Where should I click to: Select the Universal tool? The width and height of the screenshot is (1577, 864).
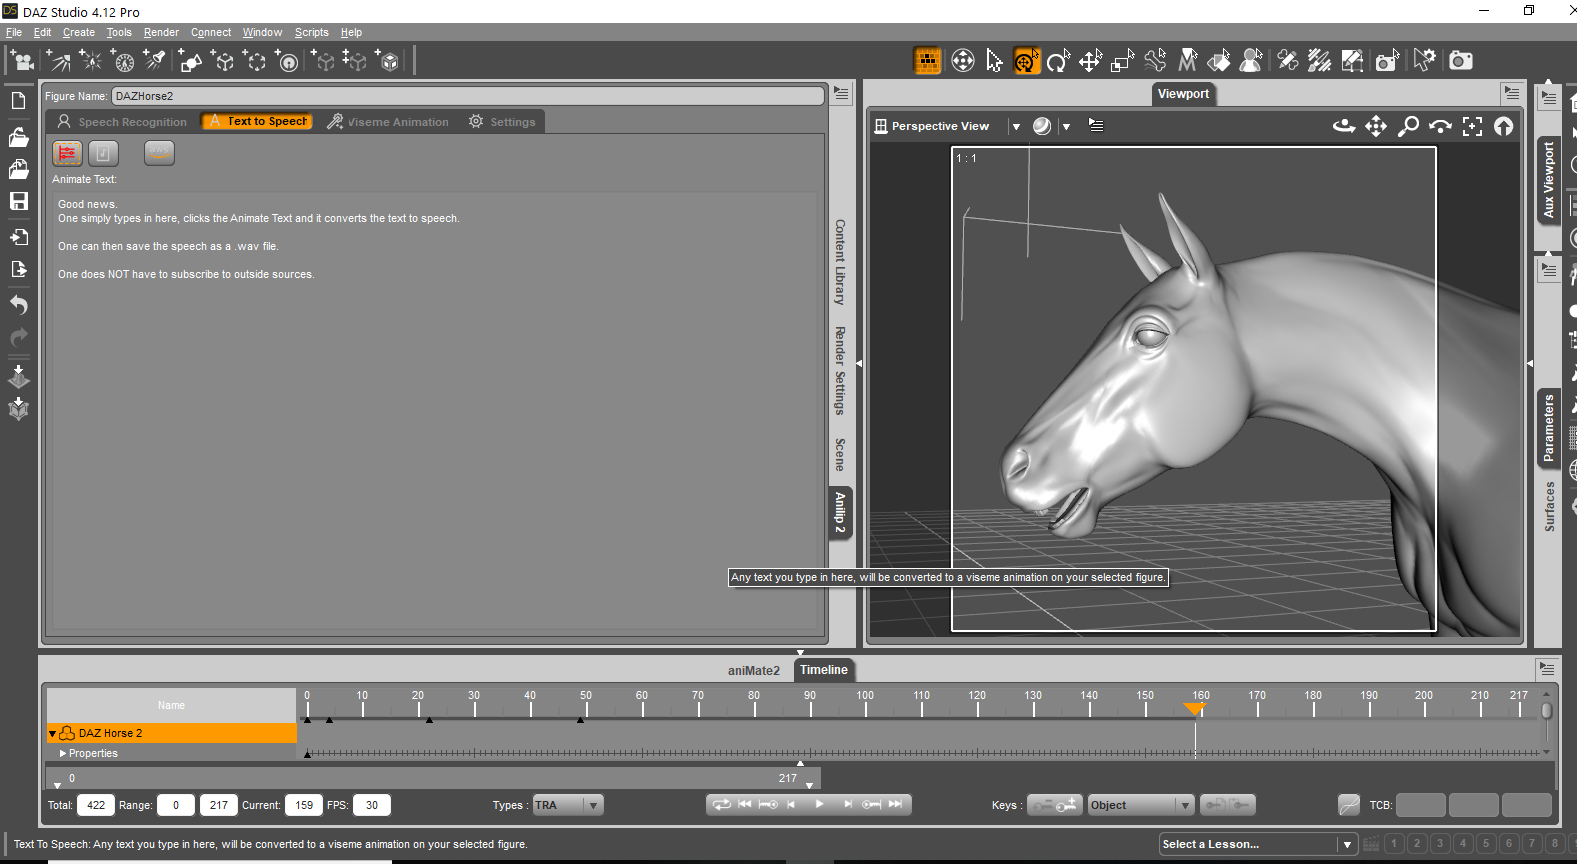click(x=1026, y=61)
